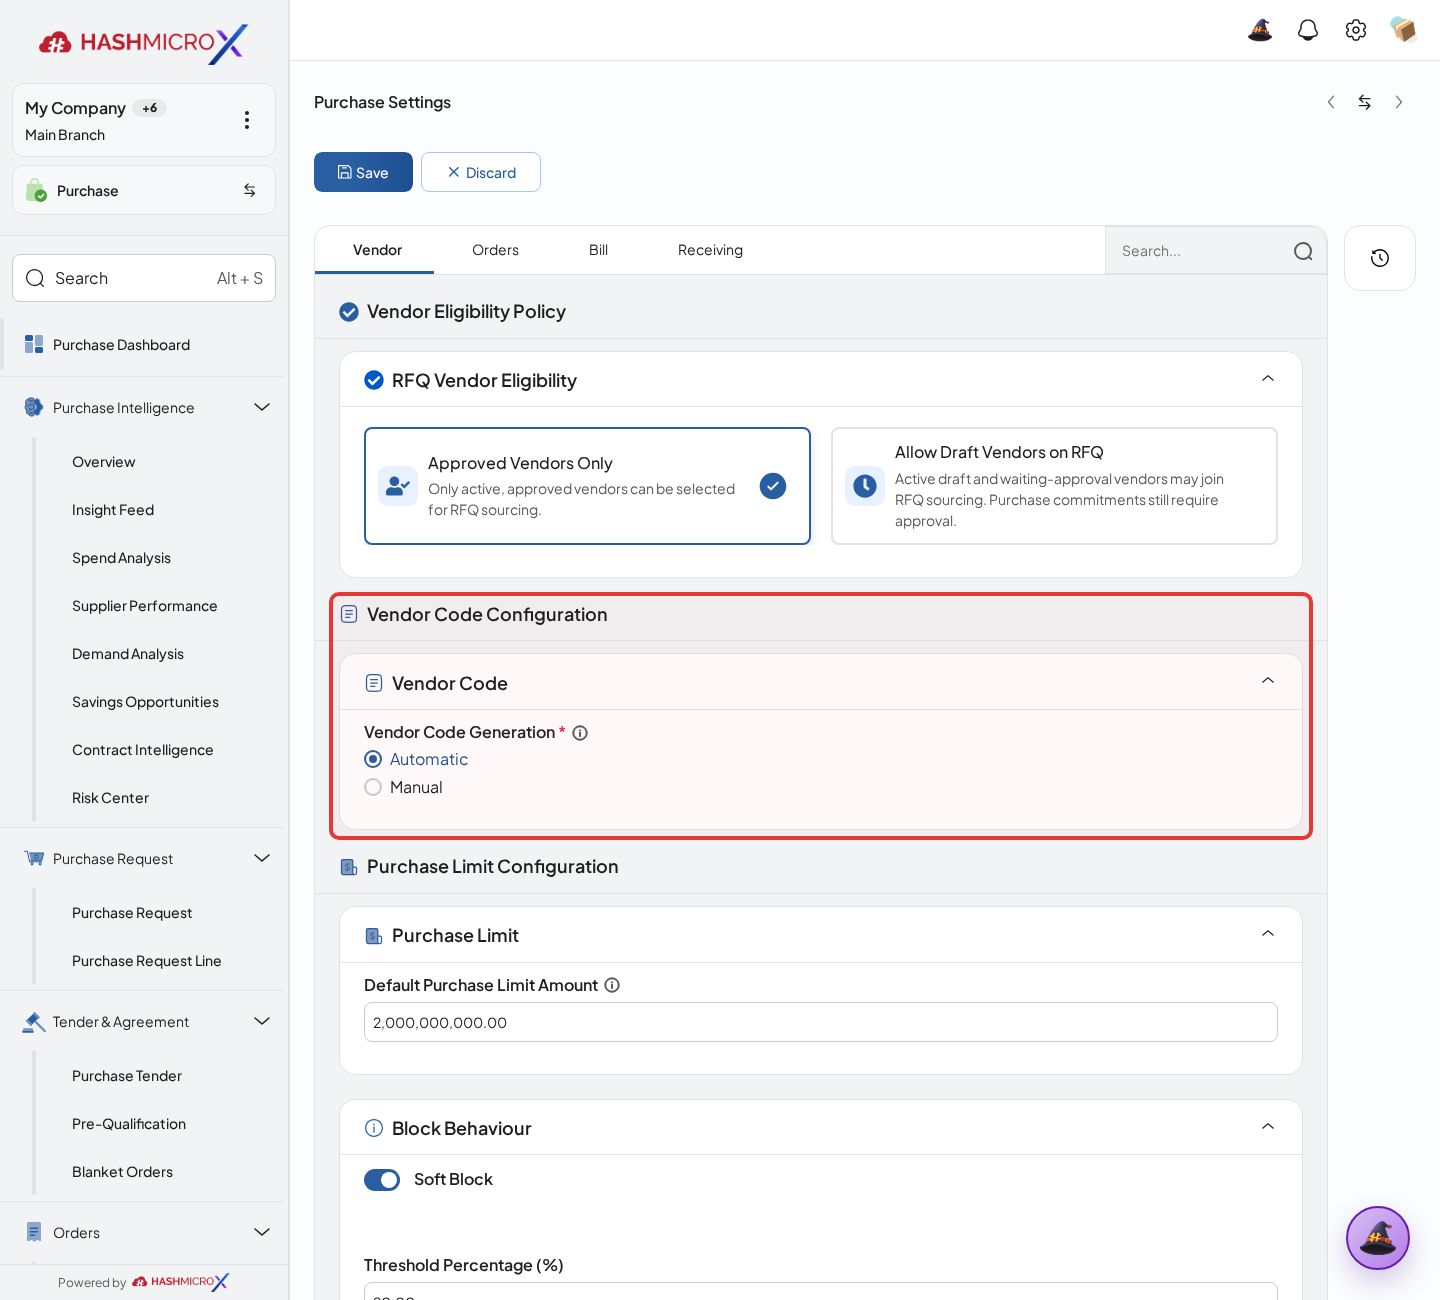Open Supplier Performance in the sidebar
The image size is (1440, 1300).
145,606
